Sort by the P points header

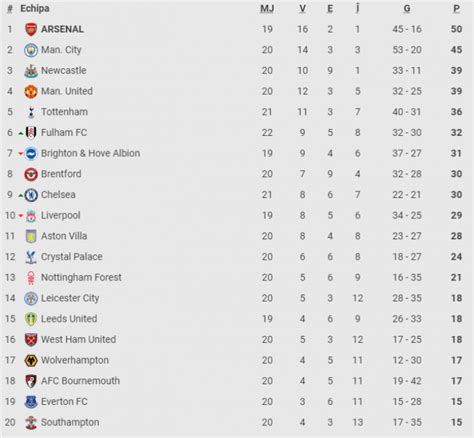point(456,9)
